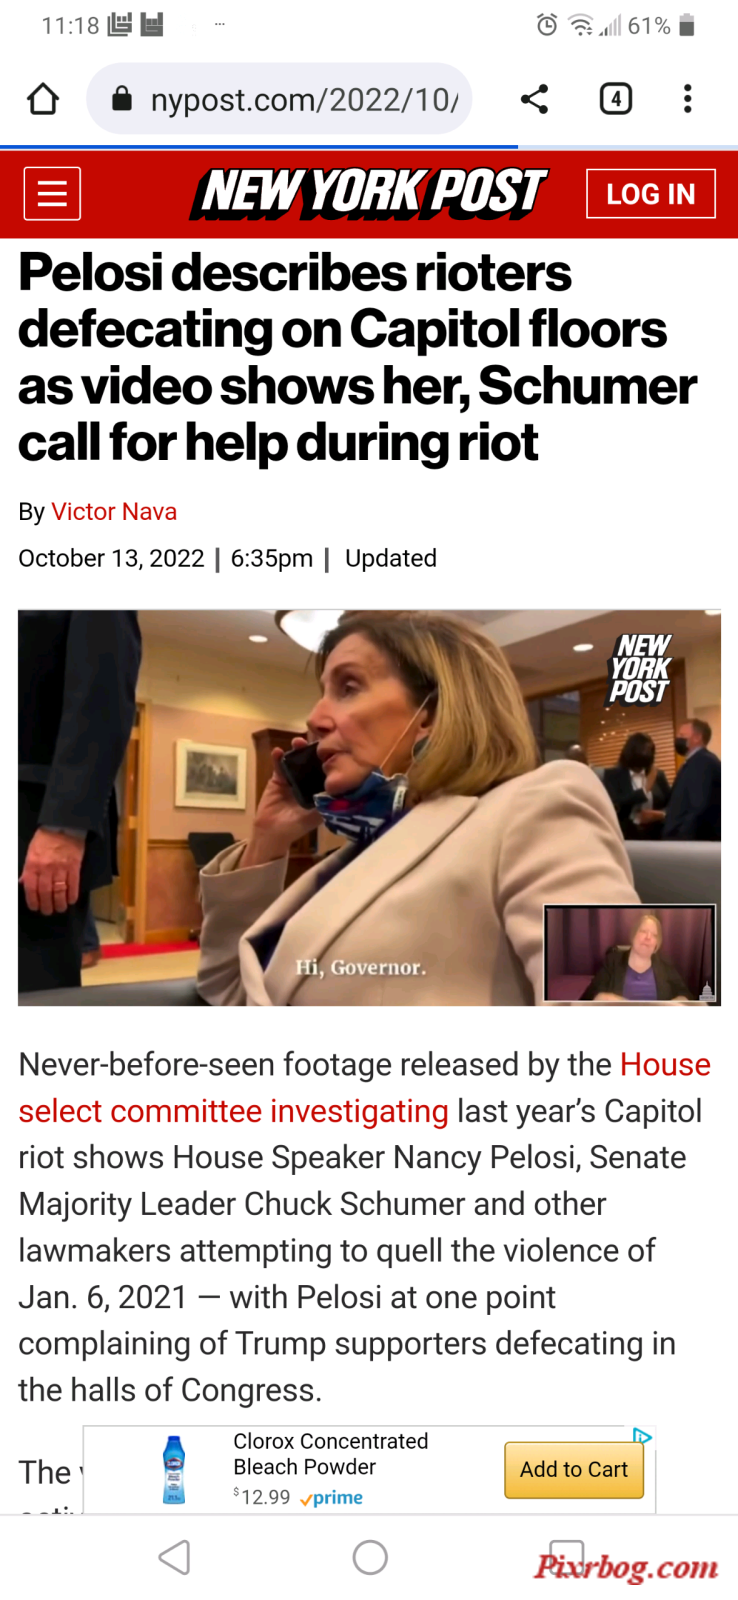Open the AdChoices icon on the ad
The image size is (738, 1600).
coord(642,1436)
